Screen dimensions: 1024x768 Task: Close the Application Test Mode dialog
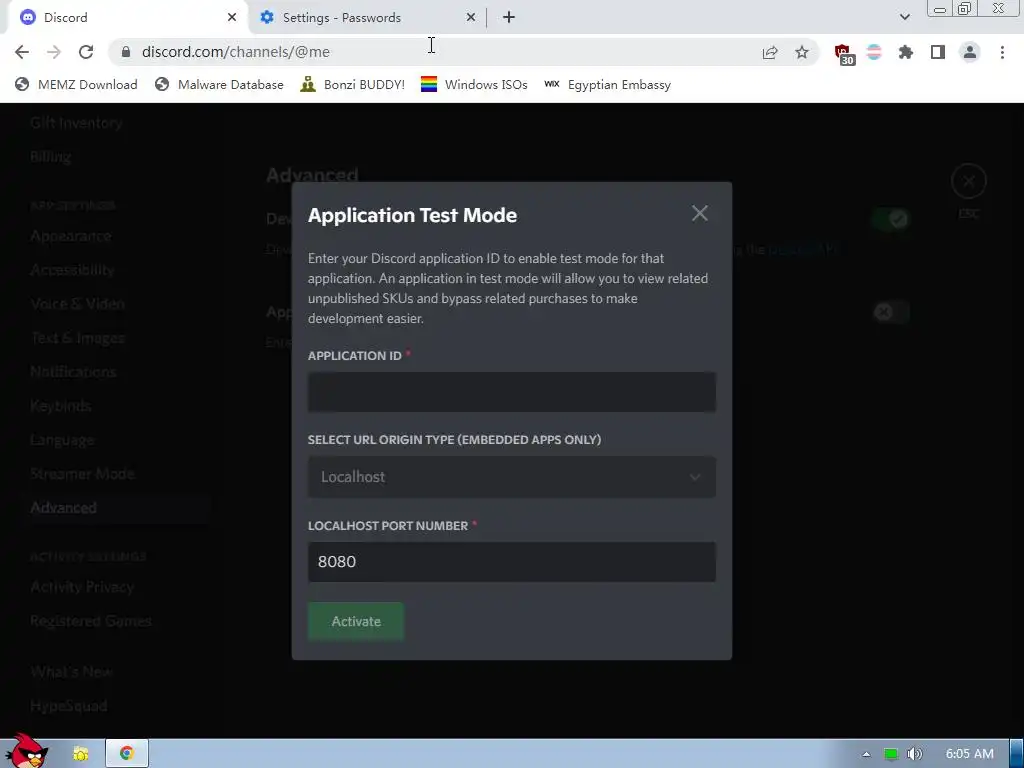click(699, 213)
